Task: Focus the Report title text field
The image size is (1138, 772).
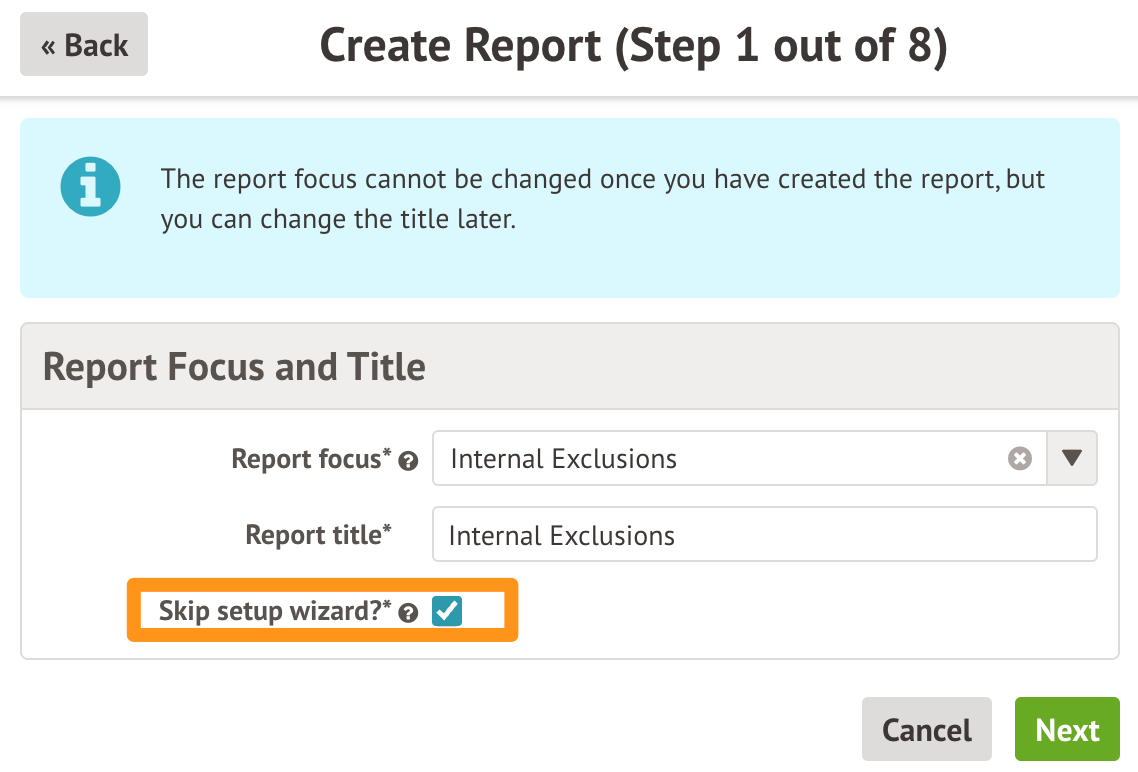Action: tap(764, 535)
